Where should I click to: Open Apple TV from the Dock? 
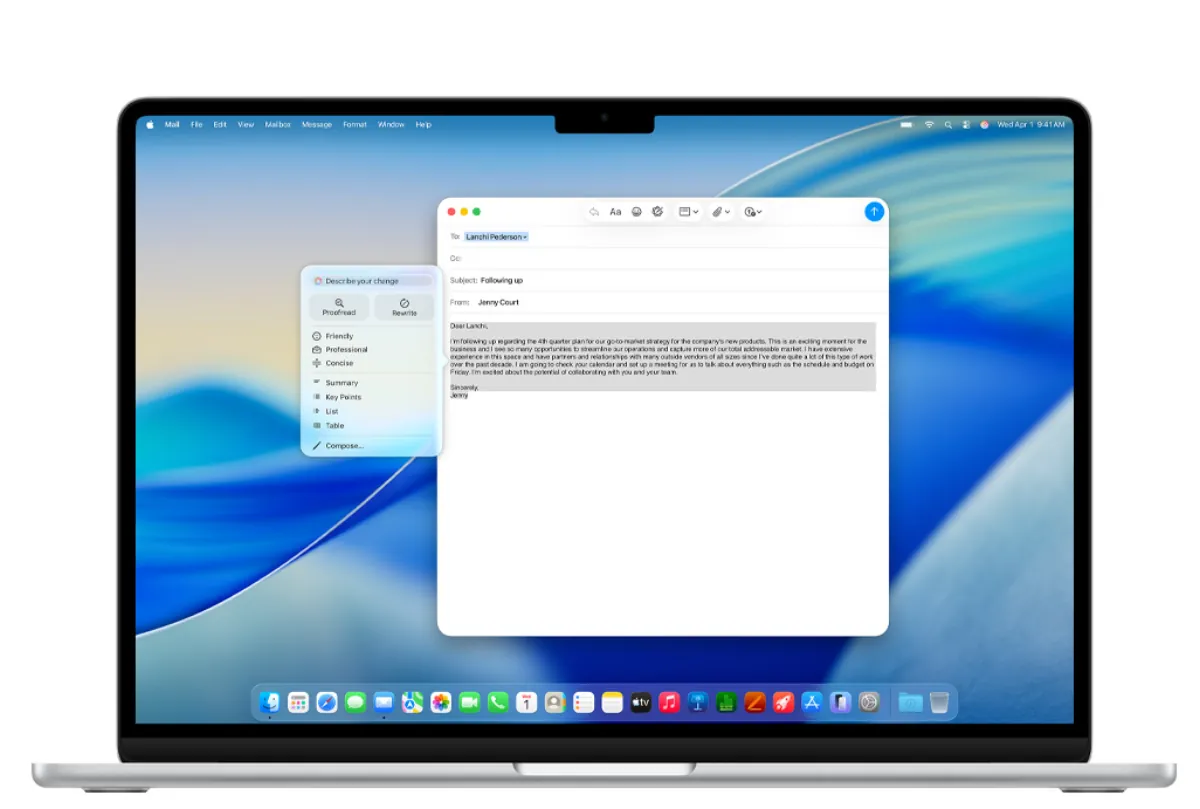(641, 703)
